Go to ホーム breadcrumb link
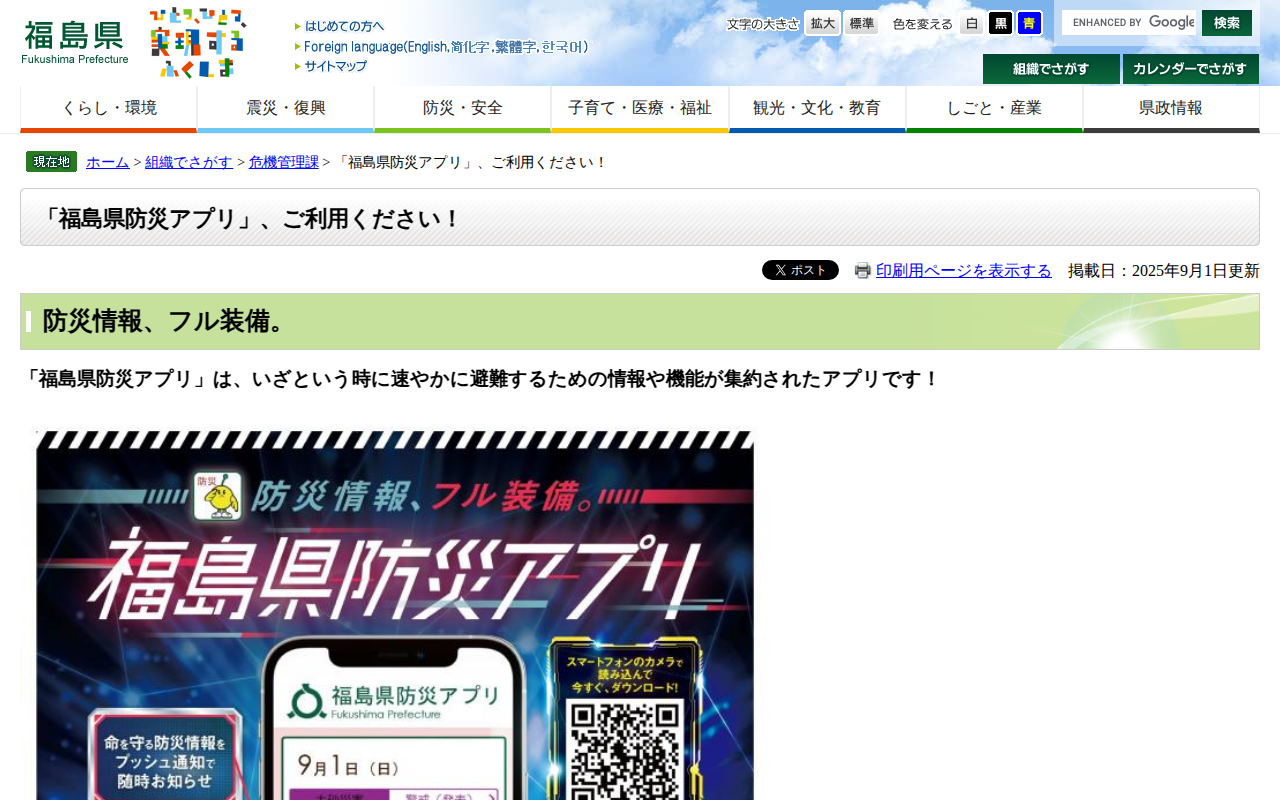The image size is (1280, 800). point(108,162)
